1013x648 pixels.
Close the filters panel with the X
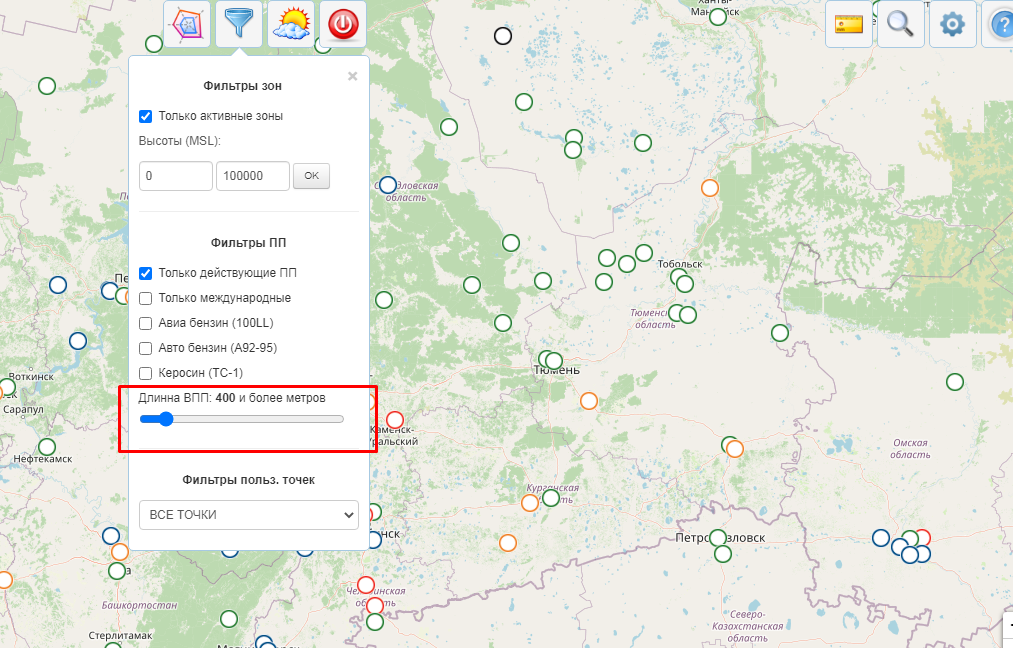pyautogui.click(x=352, y=76)
